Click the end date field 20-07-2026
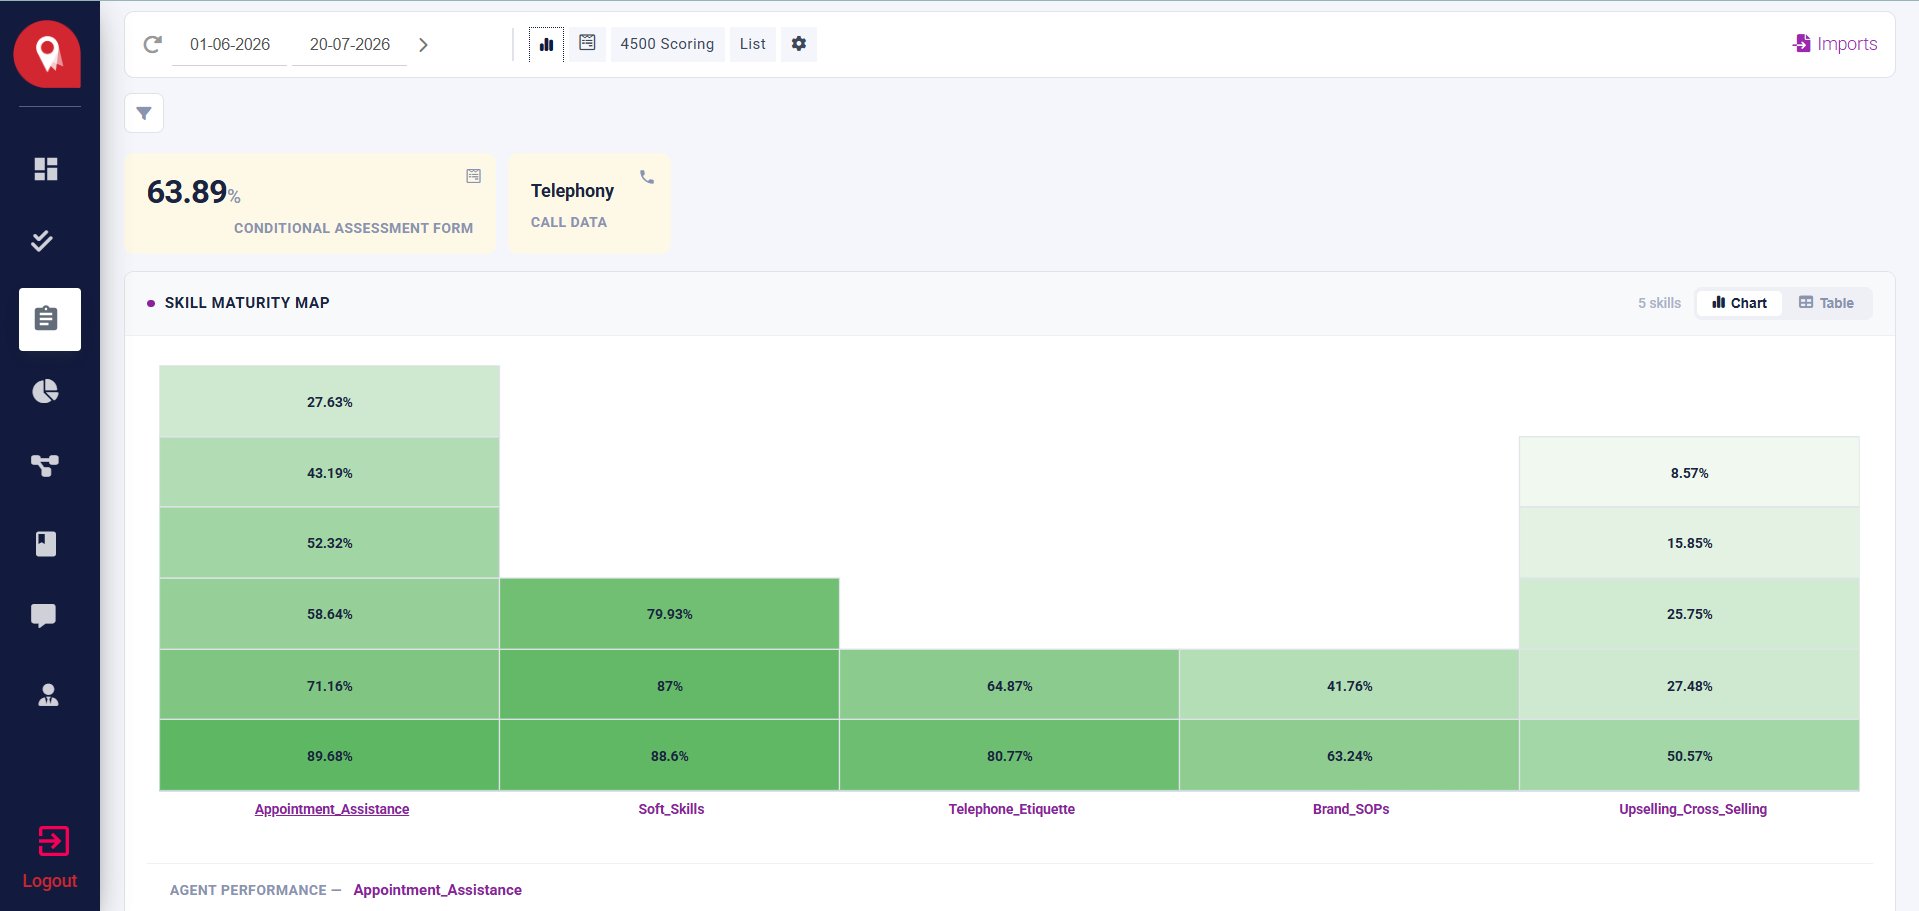The image size is (1919, 911). click(350, 45)
